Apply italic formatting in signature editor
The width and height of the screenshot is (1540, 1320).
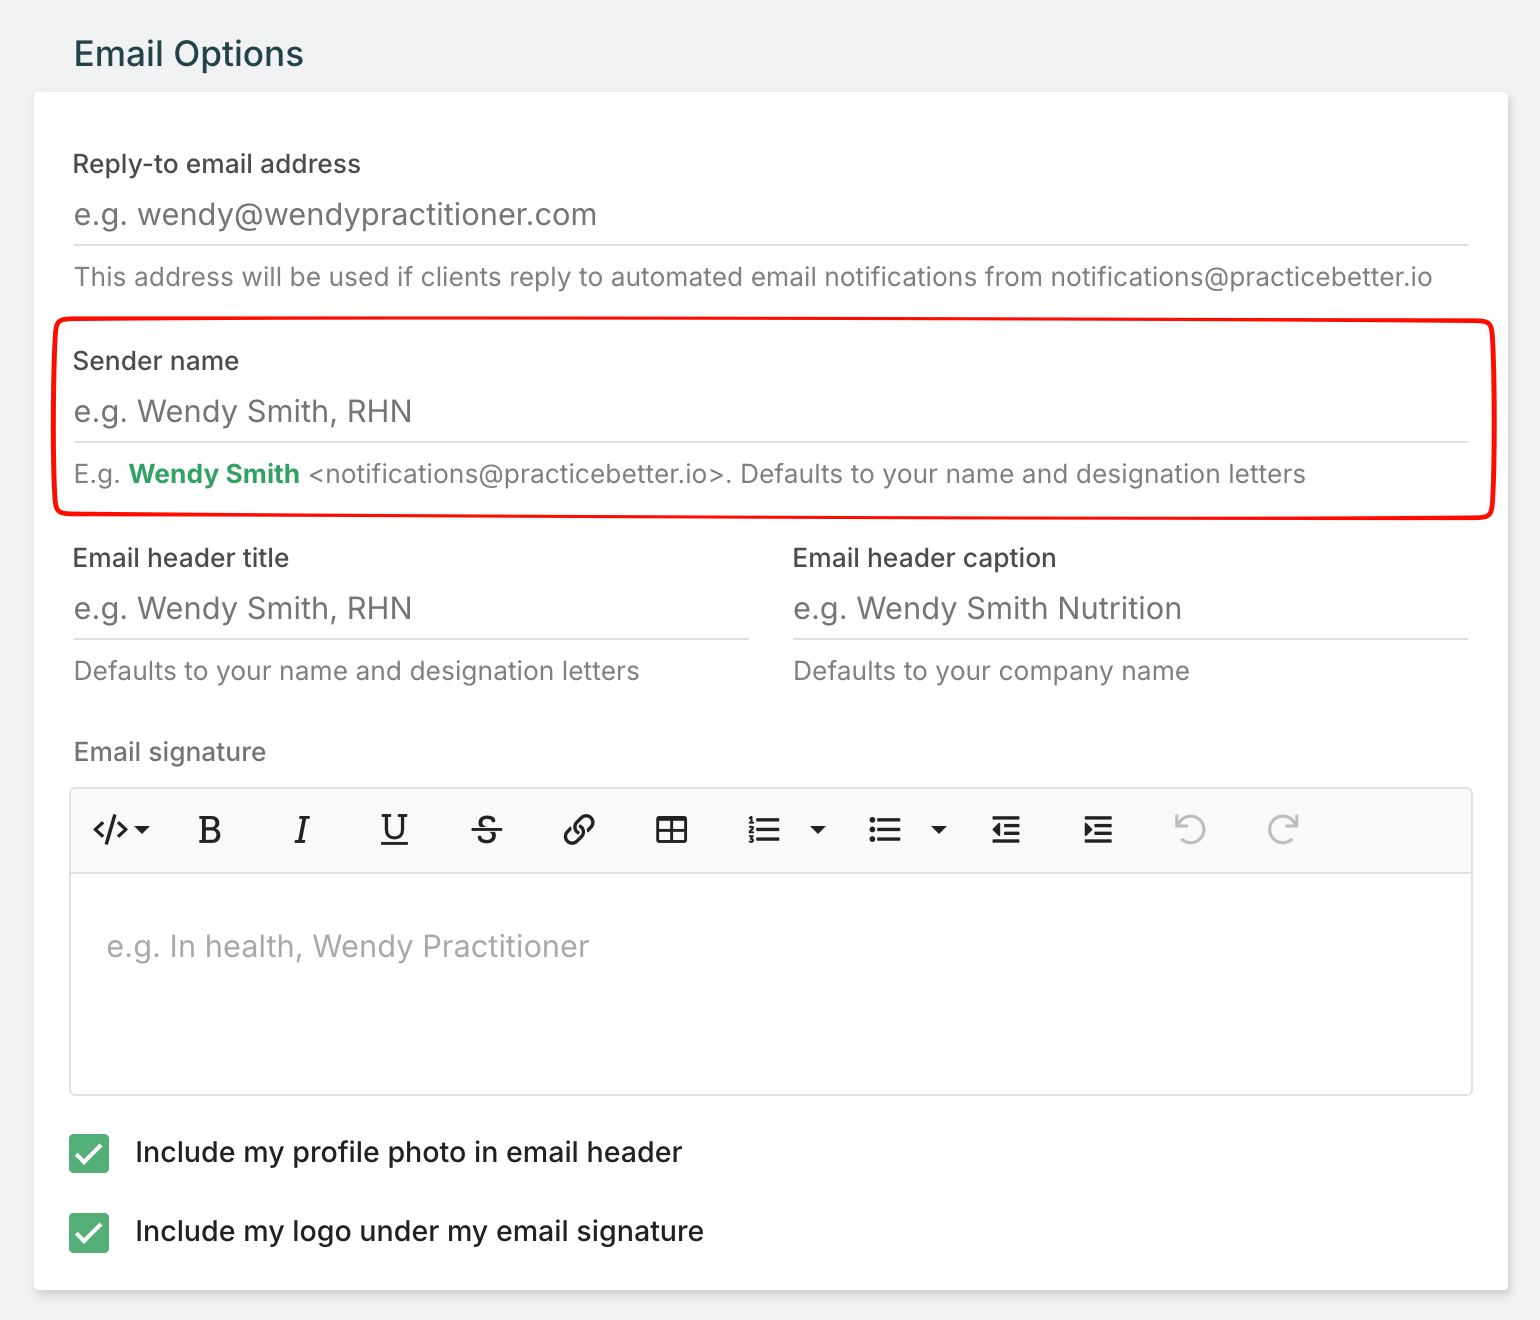[x=301, y=830]
